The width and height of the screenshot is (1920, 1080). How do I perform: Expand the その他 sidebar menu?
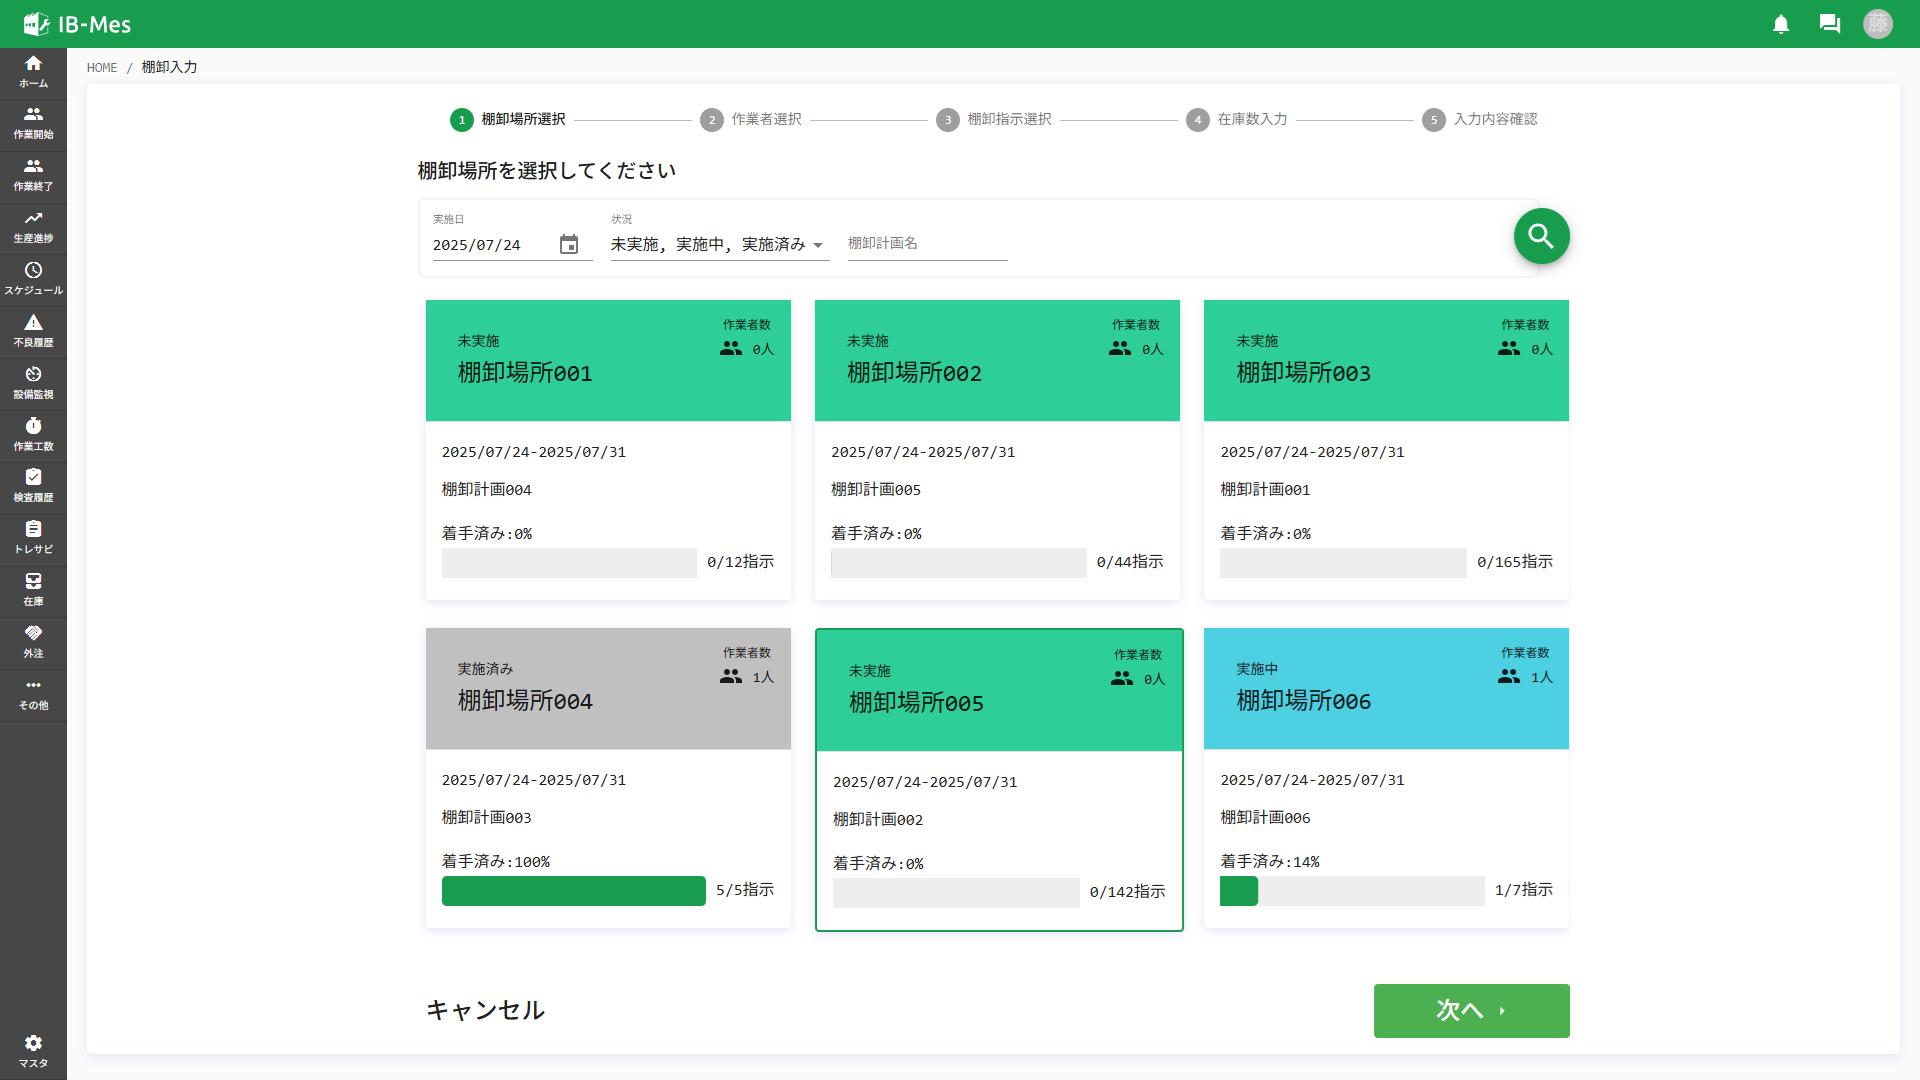click(x=33, y=693)
